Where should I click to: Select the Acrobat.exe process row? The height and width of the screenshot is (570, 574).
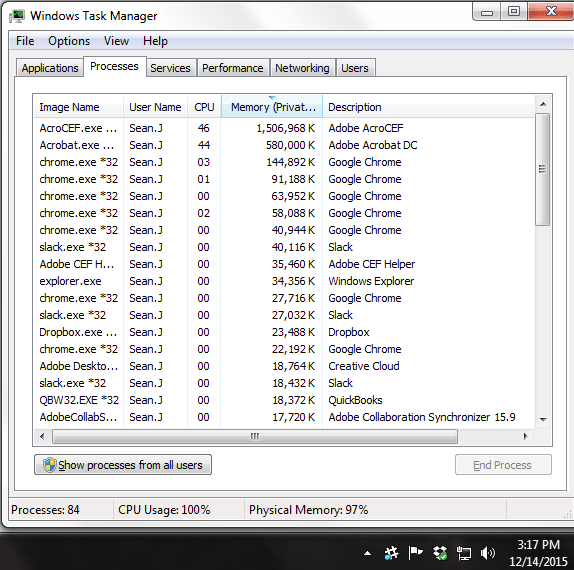point(284,145)
